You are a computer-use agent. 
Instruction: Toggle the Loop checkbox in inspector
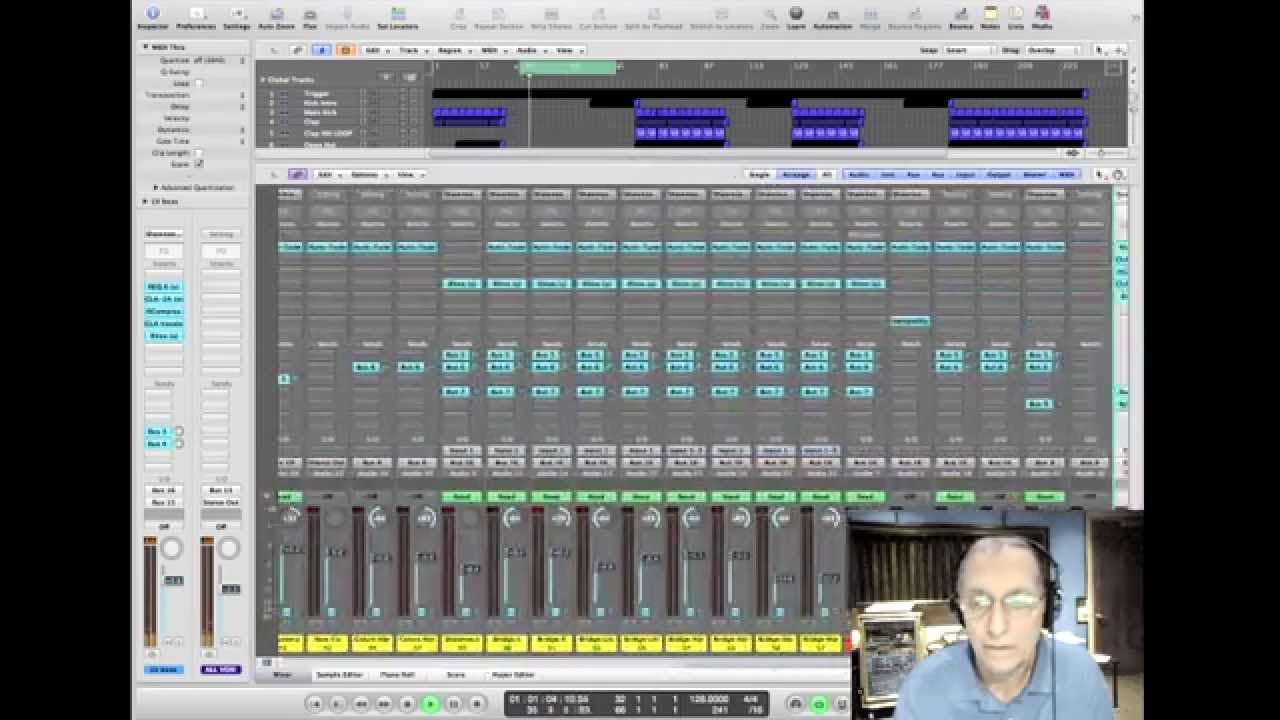click(199, 84)
